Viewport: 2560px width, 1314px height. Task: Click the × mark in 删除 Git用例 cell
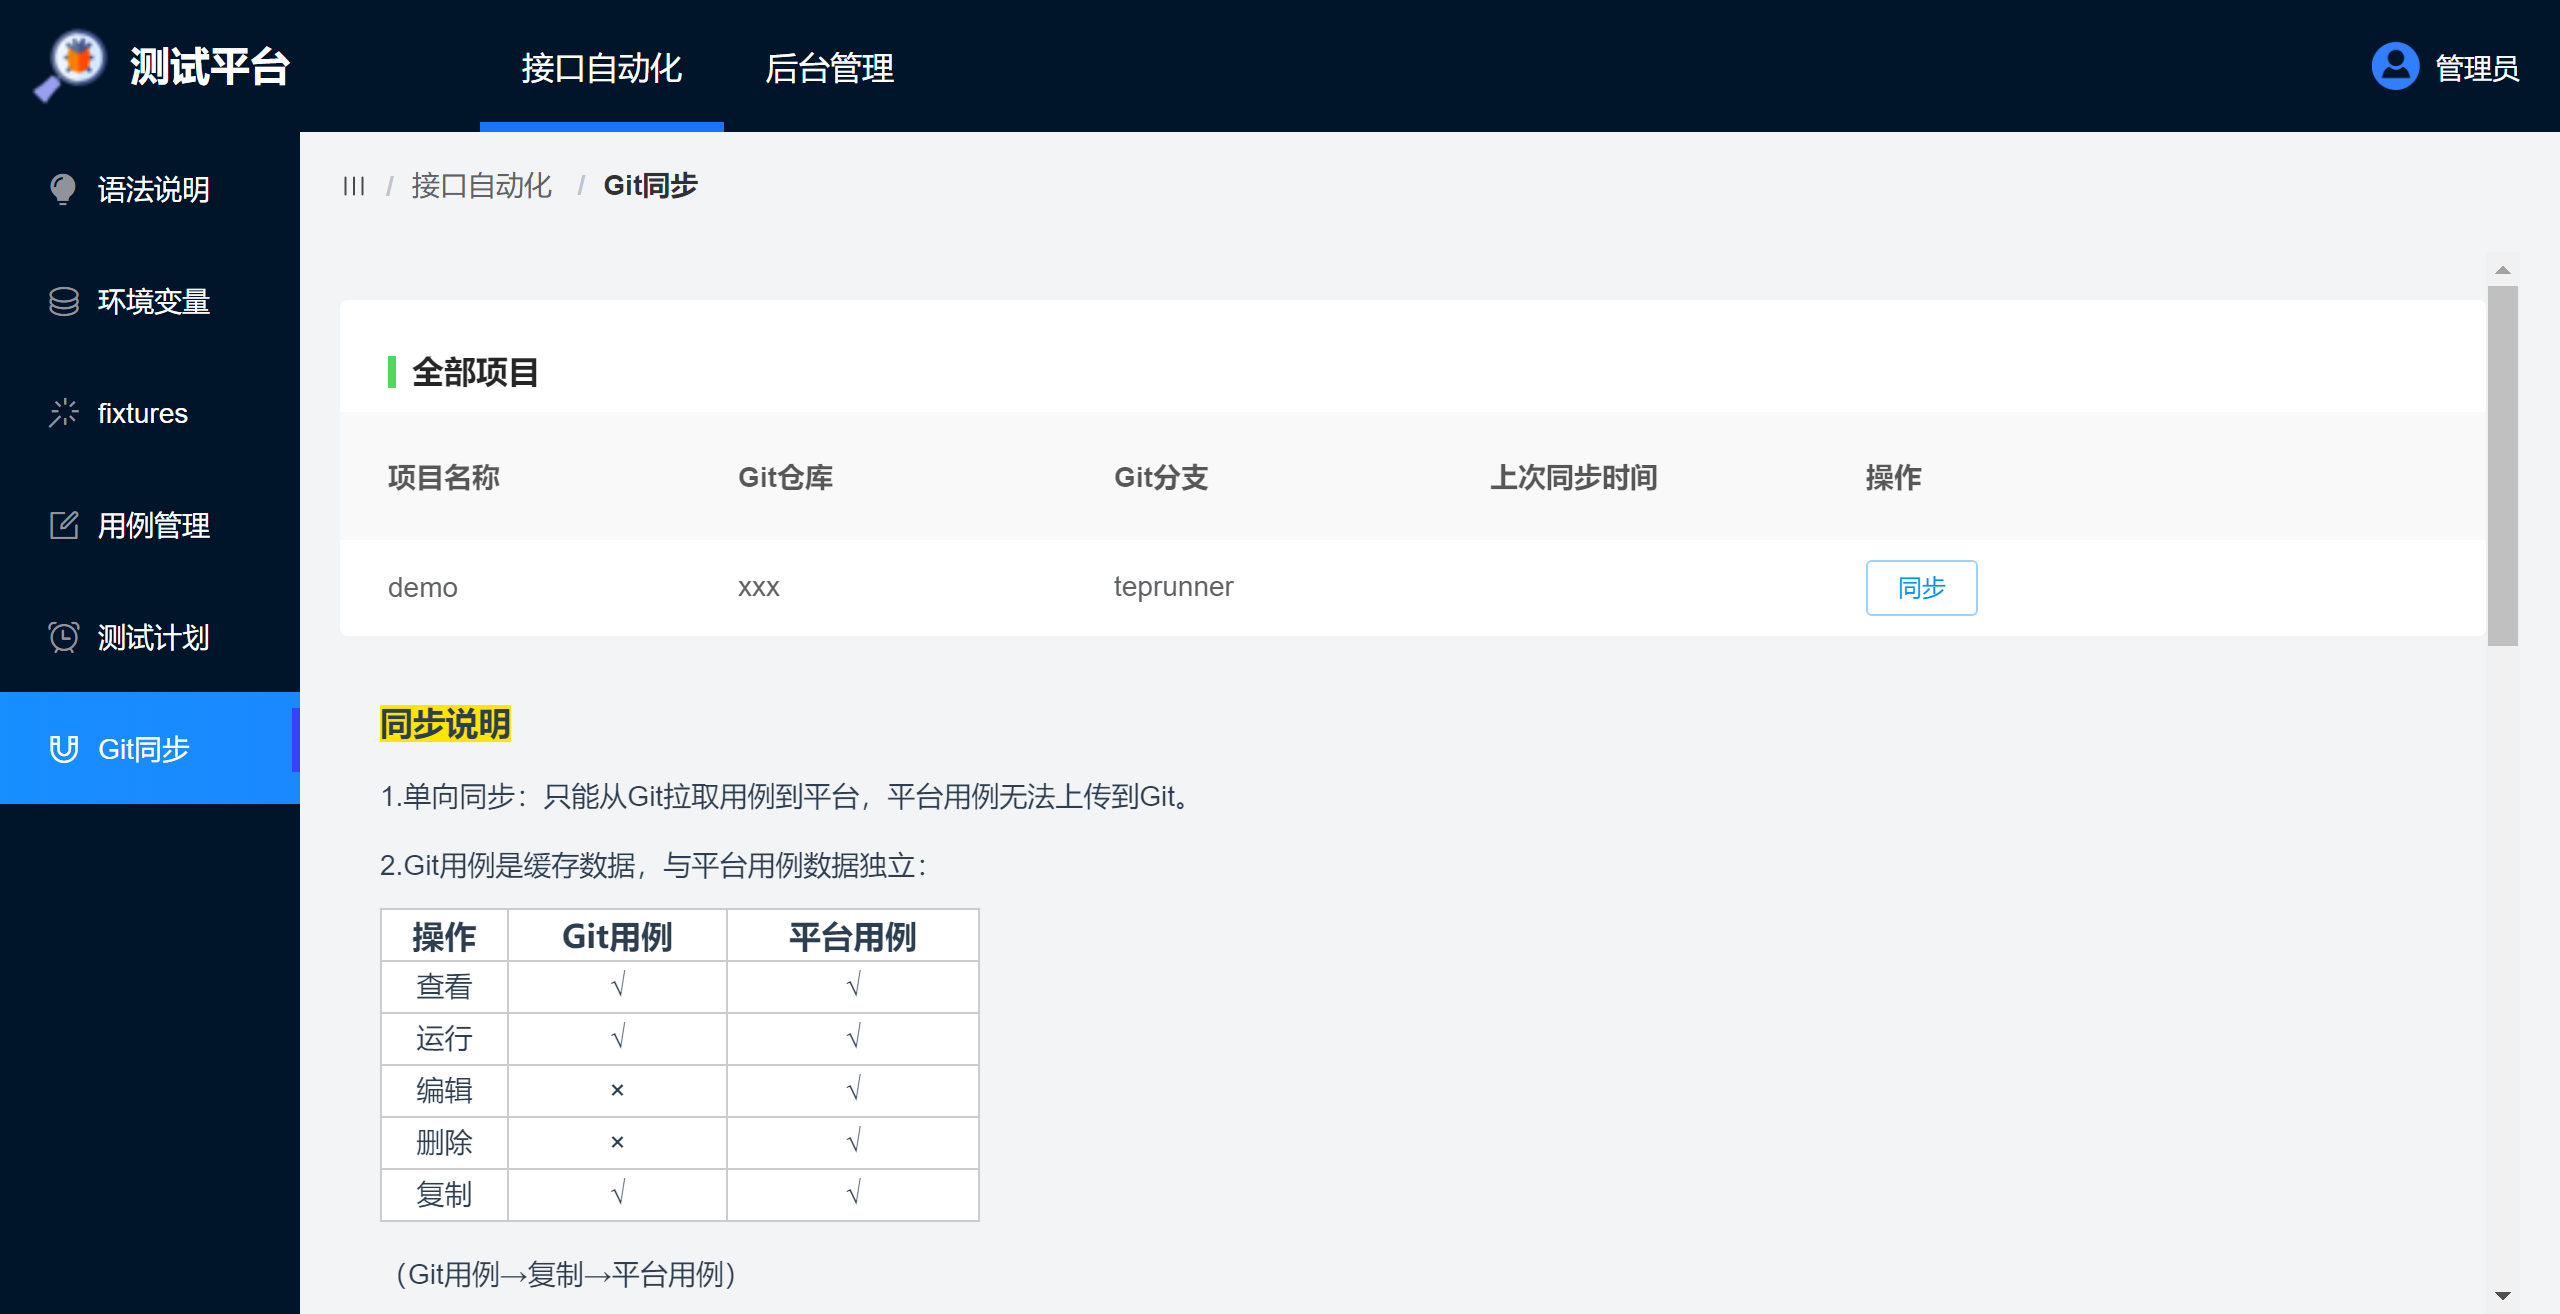(617, 1143)
